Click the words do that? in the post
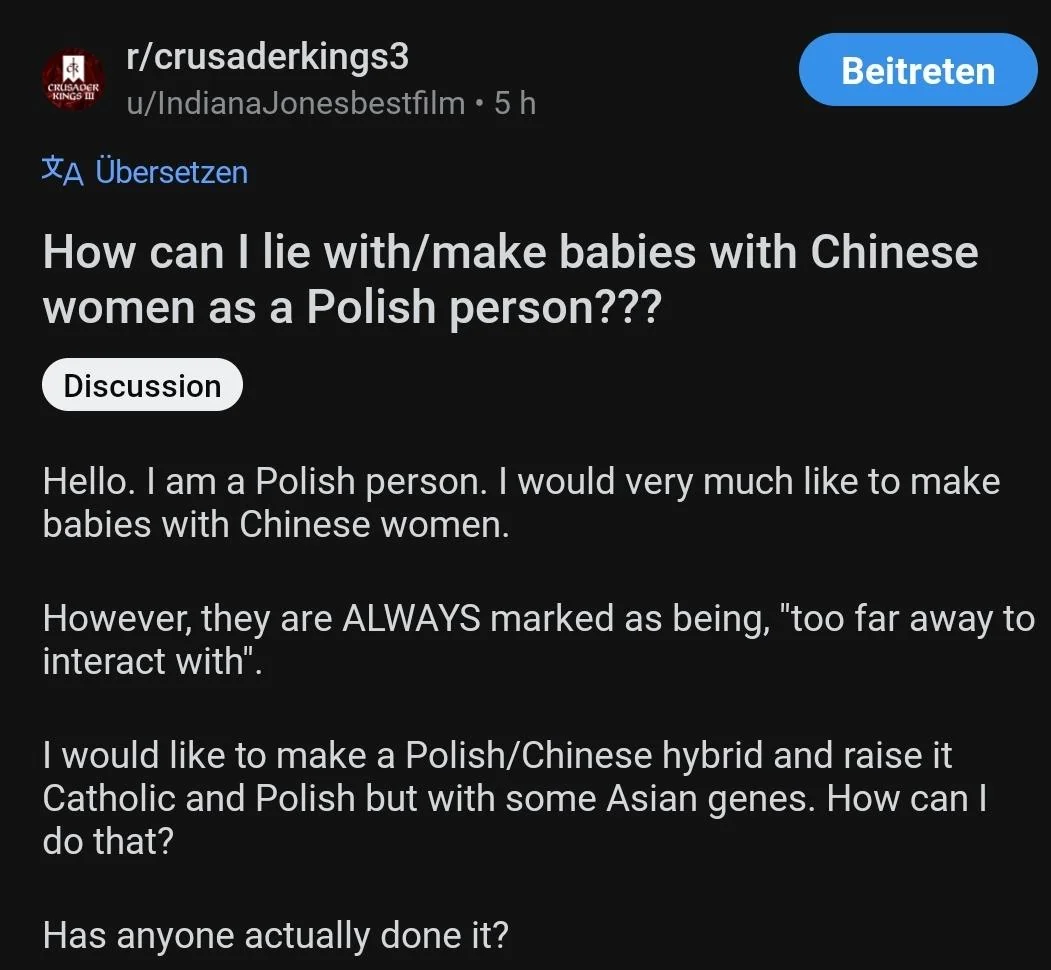Screen dimensions: 1051x970 (108, 840)
